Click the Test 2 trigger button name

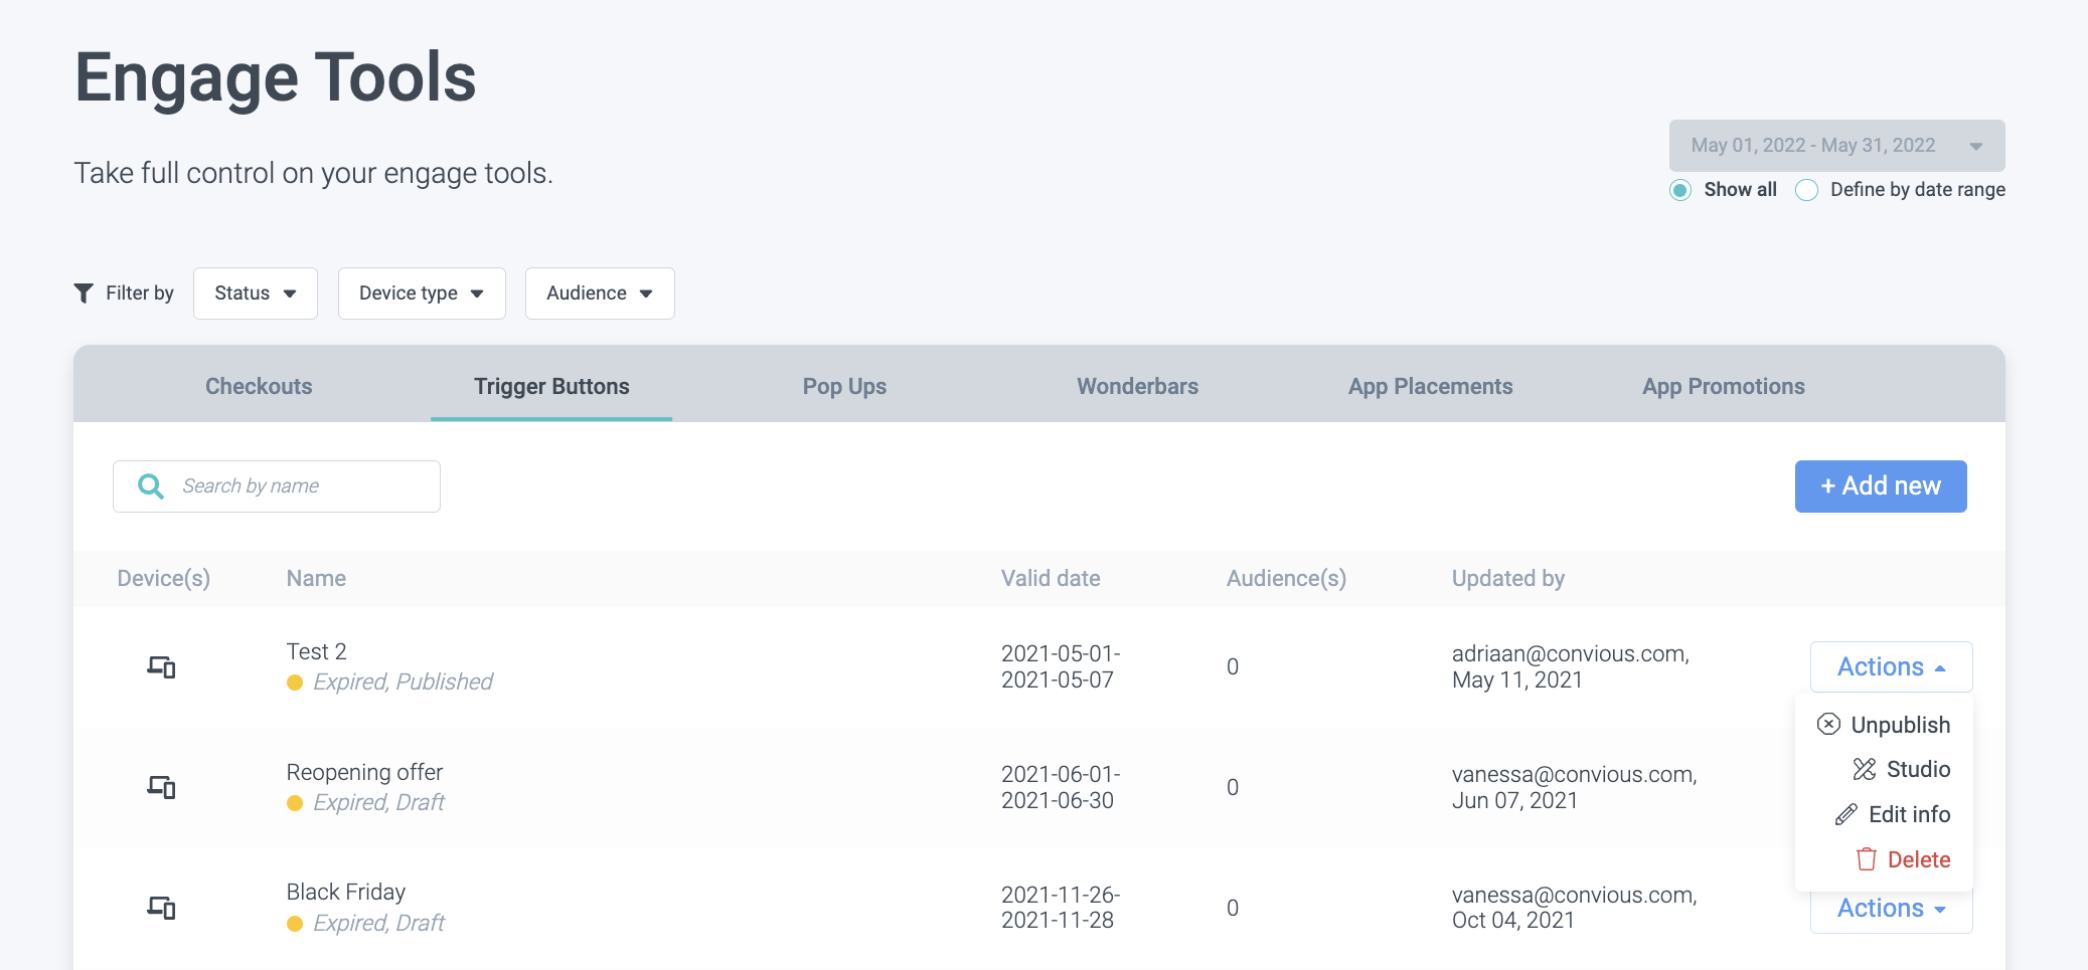tap(316, 651)
